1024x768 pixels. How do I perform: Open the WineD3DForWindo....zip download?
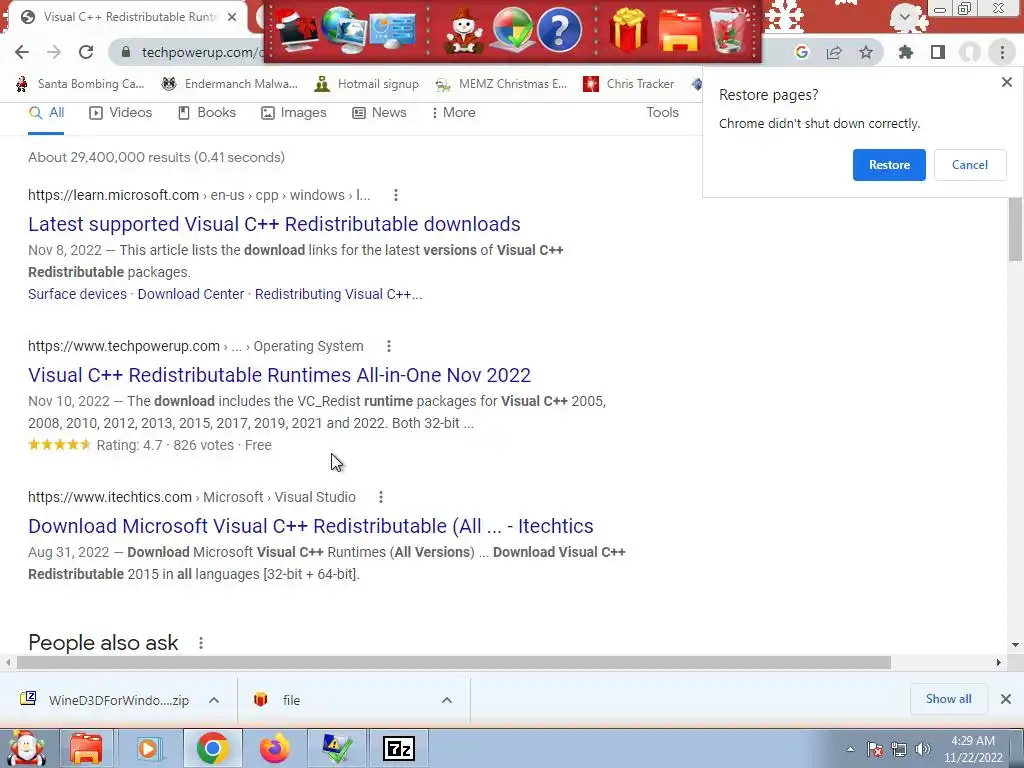[x=106, y=700]
